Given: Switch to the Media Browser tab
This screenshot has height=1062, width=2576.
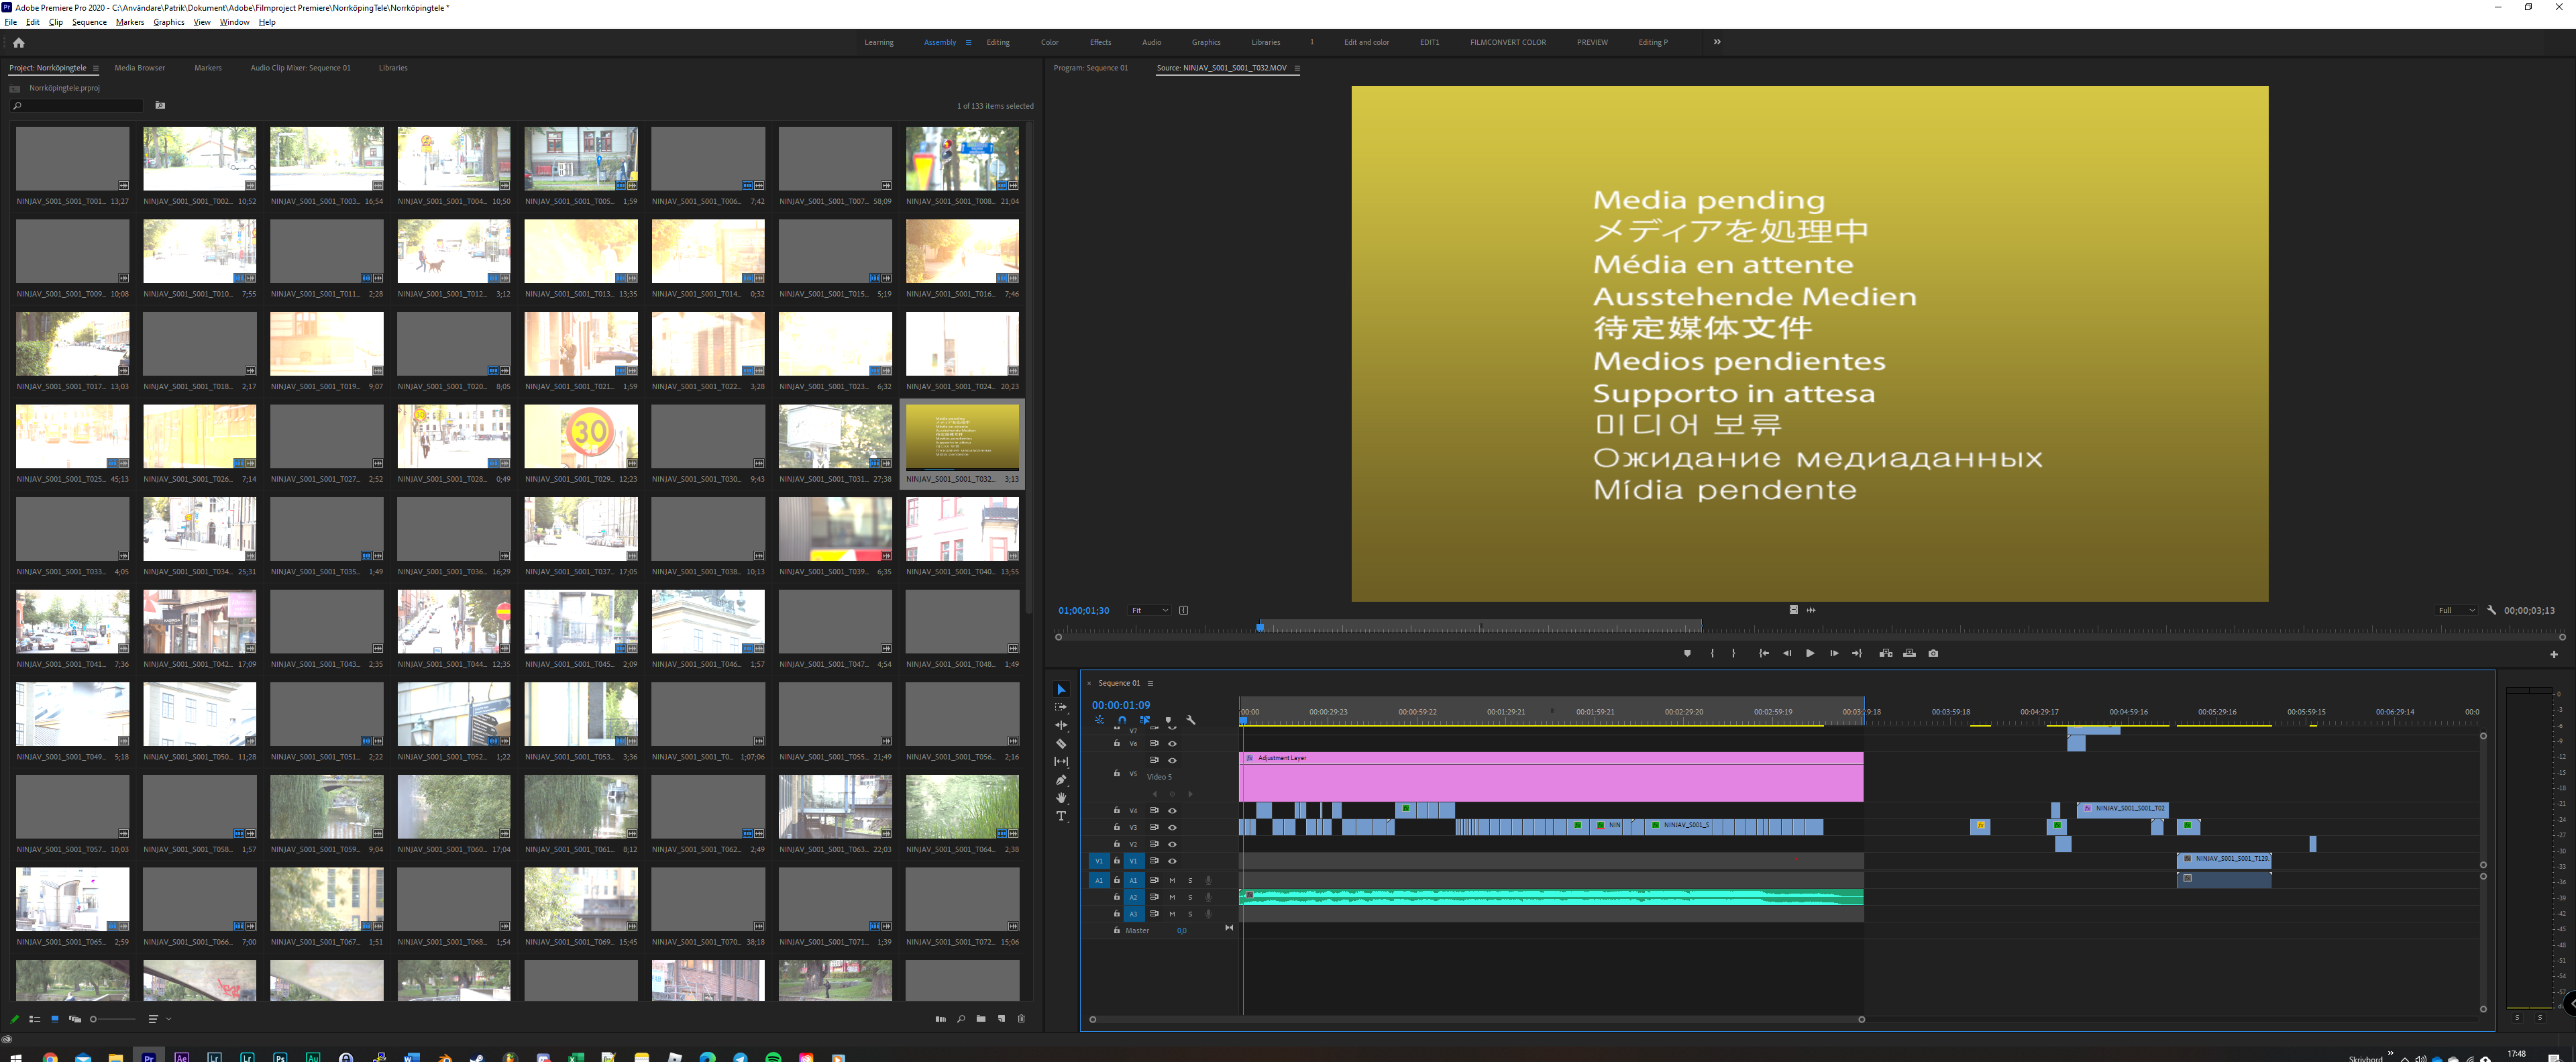Looking at the screenshot, I should (140, 68).
